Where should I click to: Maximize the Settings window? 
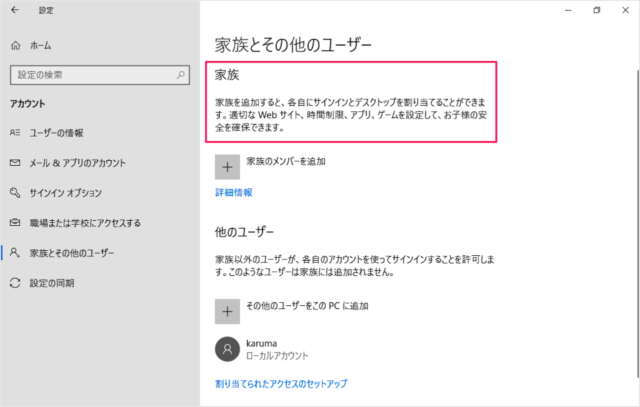[x=596, y=11]
